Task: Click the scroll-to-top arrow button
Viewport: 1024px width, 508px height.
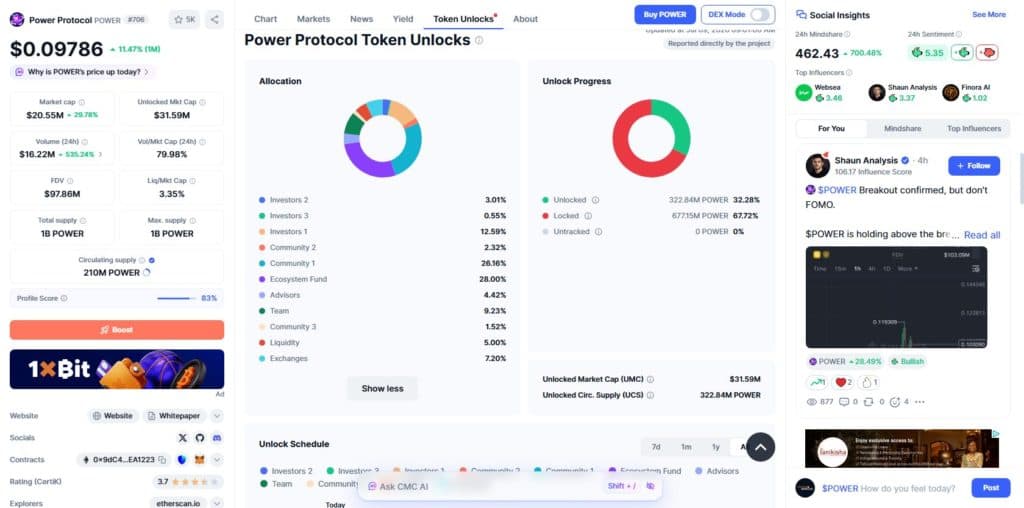Action: [x=760, y=447]
